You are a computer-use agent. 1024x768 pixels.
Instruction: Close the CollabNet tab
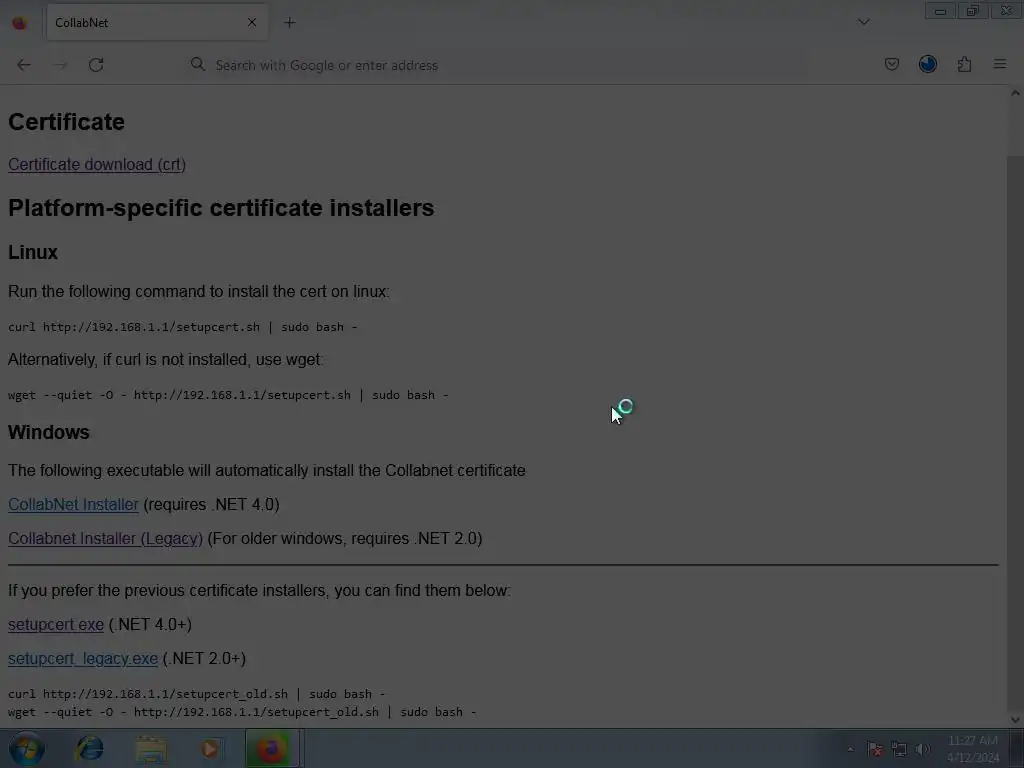(x=252, y=22)
